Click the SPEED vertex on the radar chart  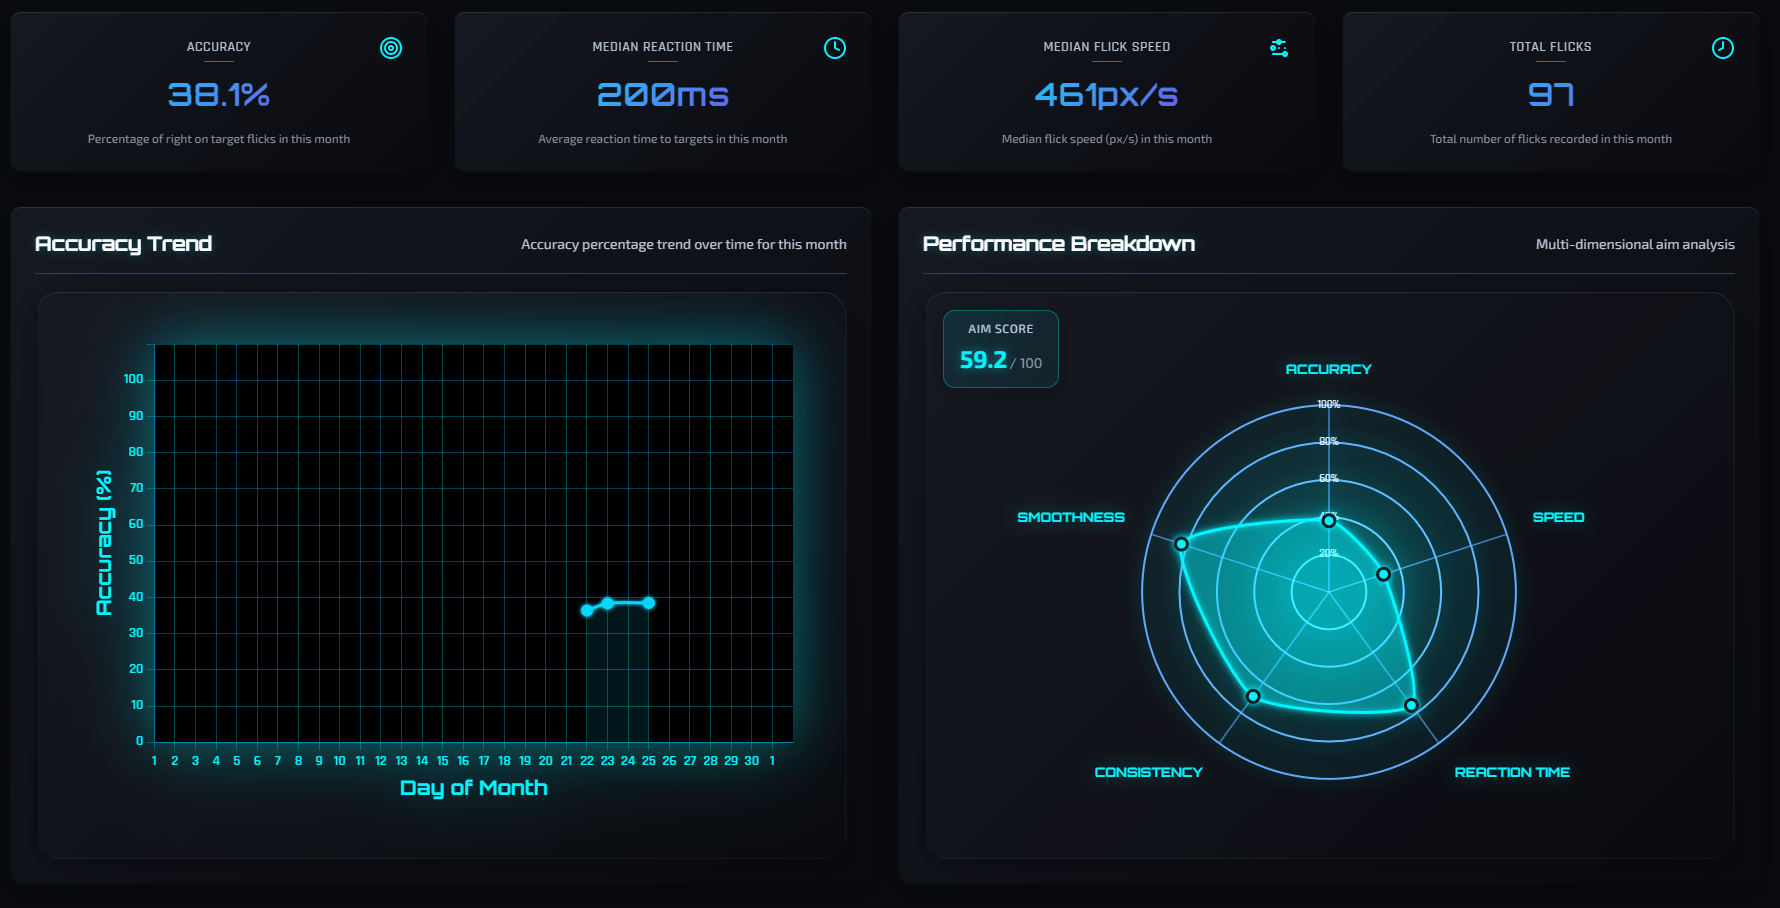coord(1384,574)
